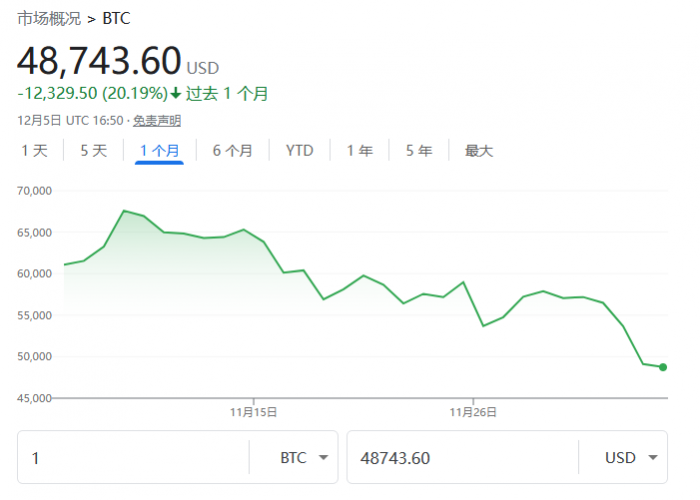Open the USD currency dropdown
This screenshot has height=500, width=700.
click(x=632, y=458)
